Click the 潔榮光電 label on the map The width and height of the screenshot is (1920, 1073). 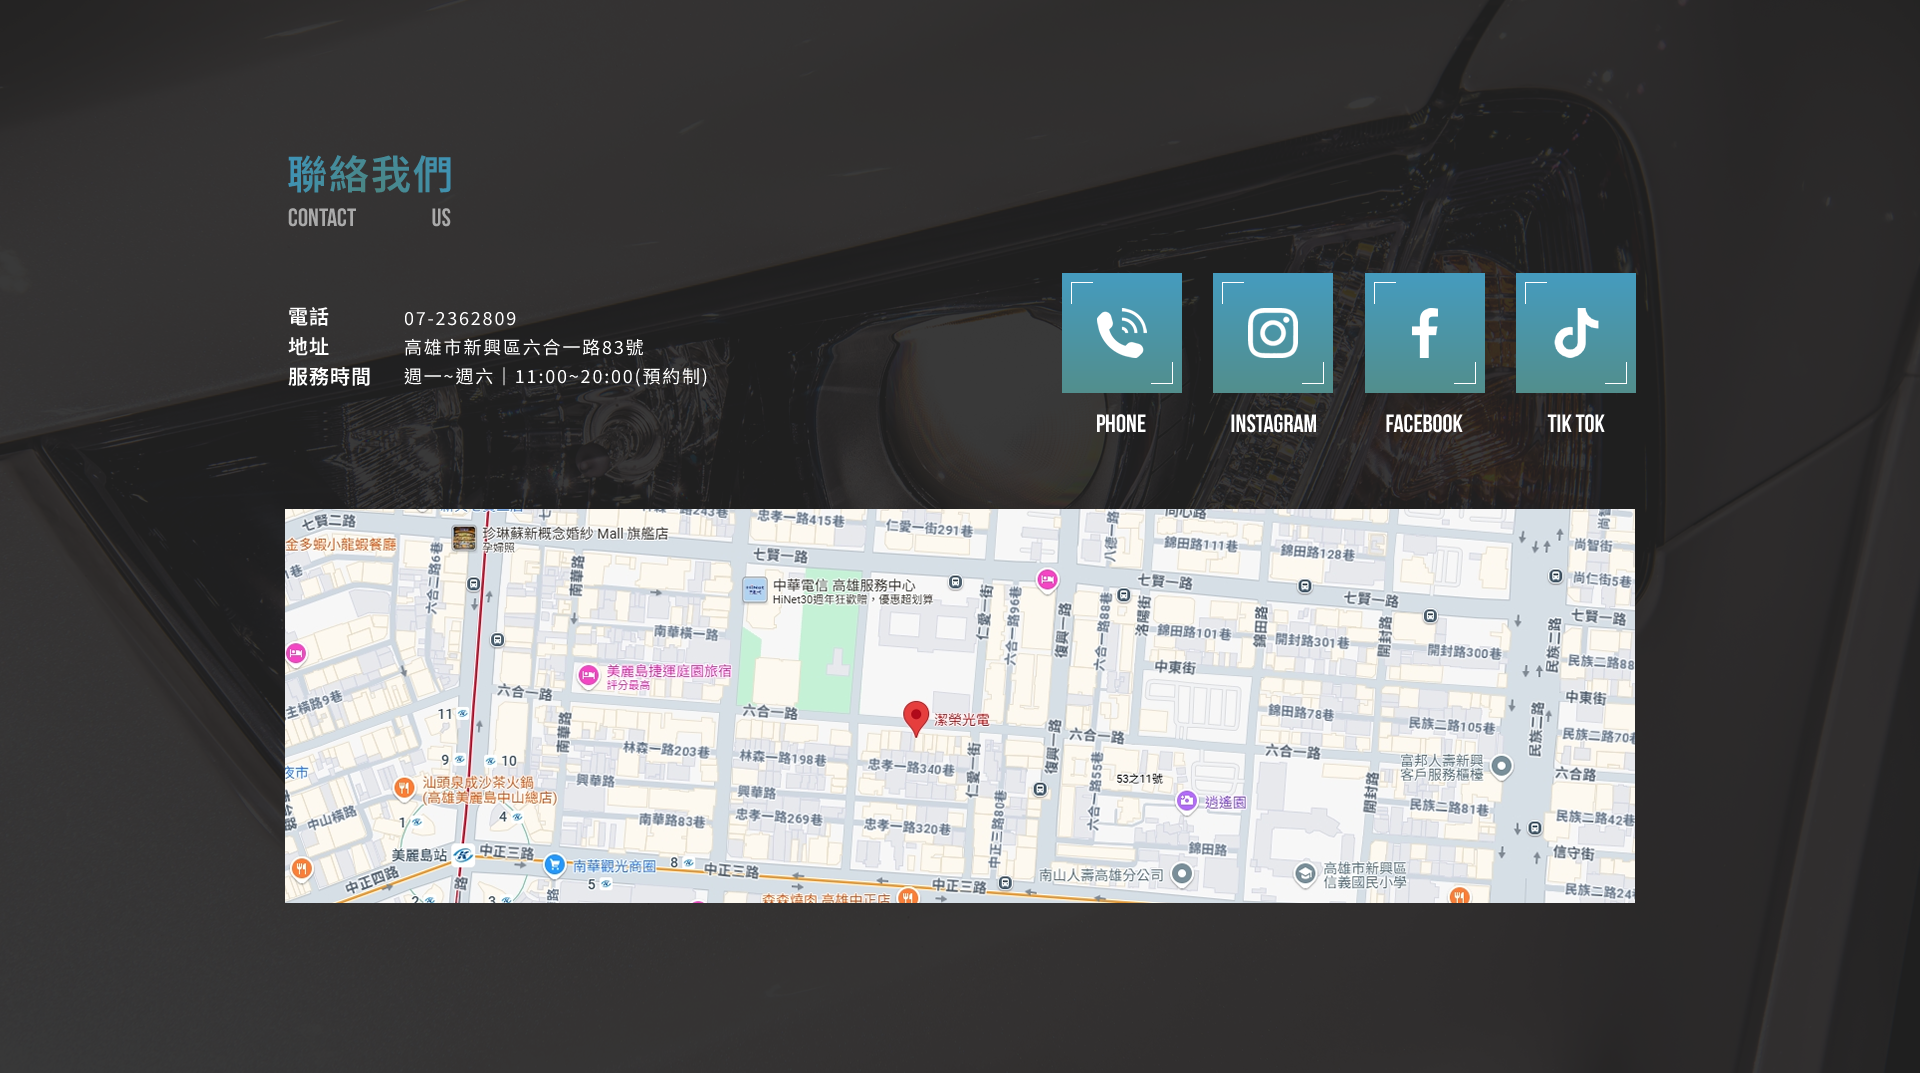pos(961,720)
